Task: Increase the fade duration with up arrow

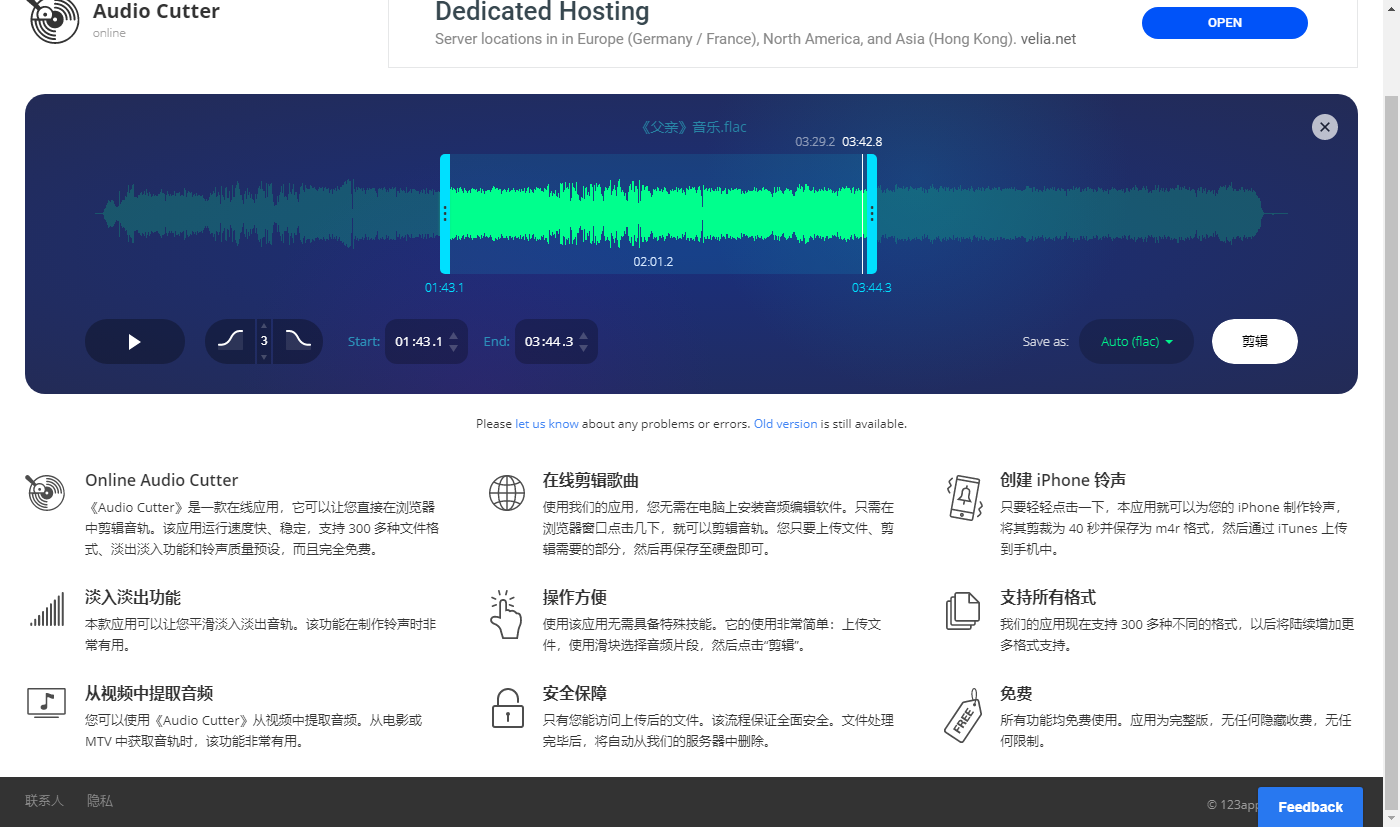Action: tap(264, 327)
